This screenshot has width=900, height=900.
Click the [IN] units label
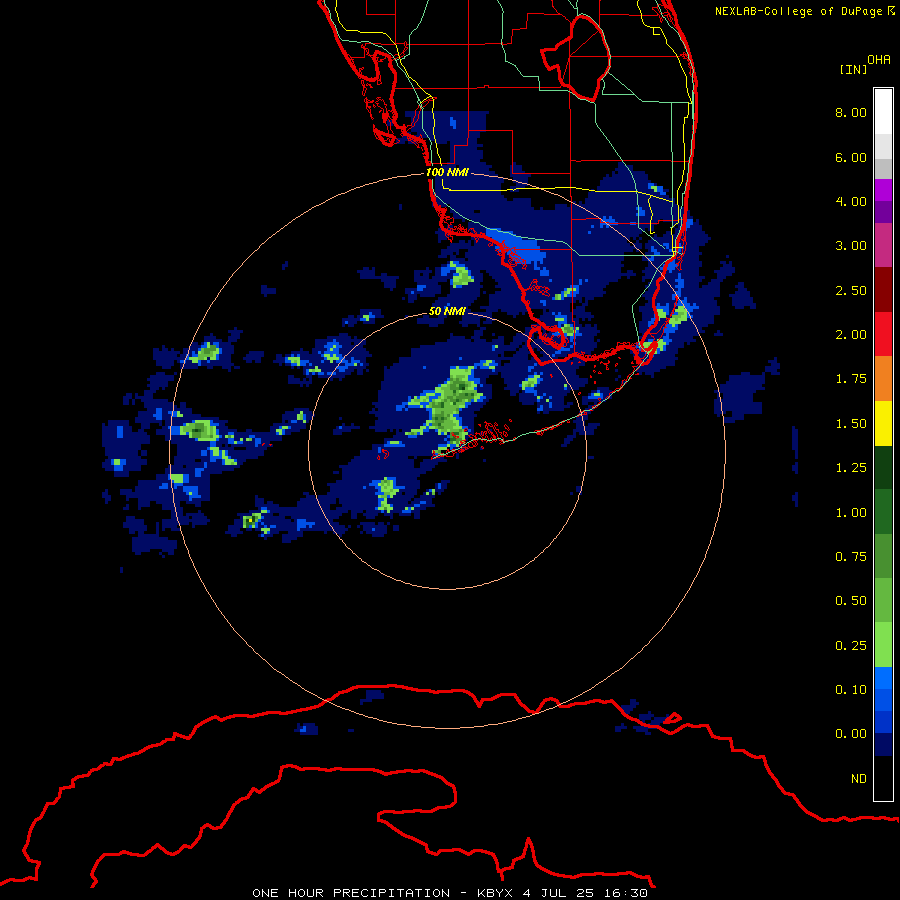tap(853, 69)
